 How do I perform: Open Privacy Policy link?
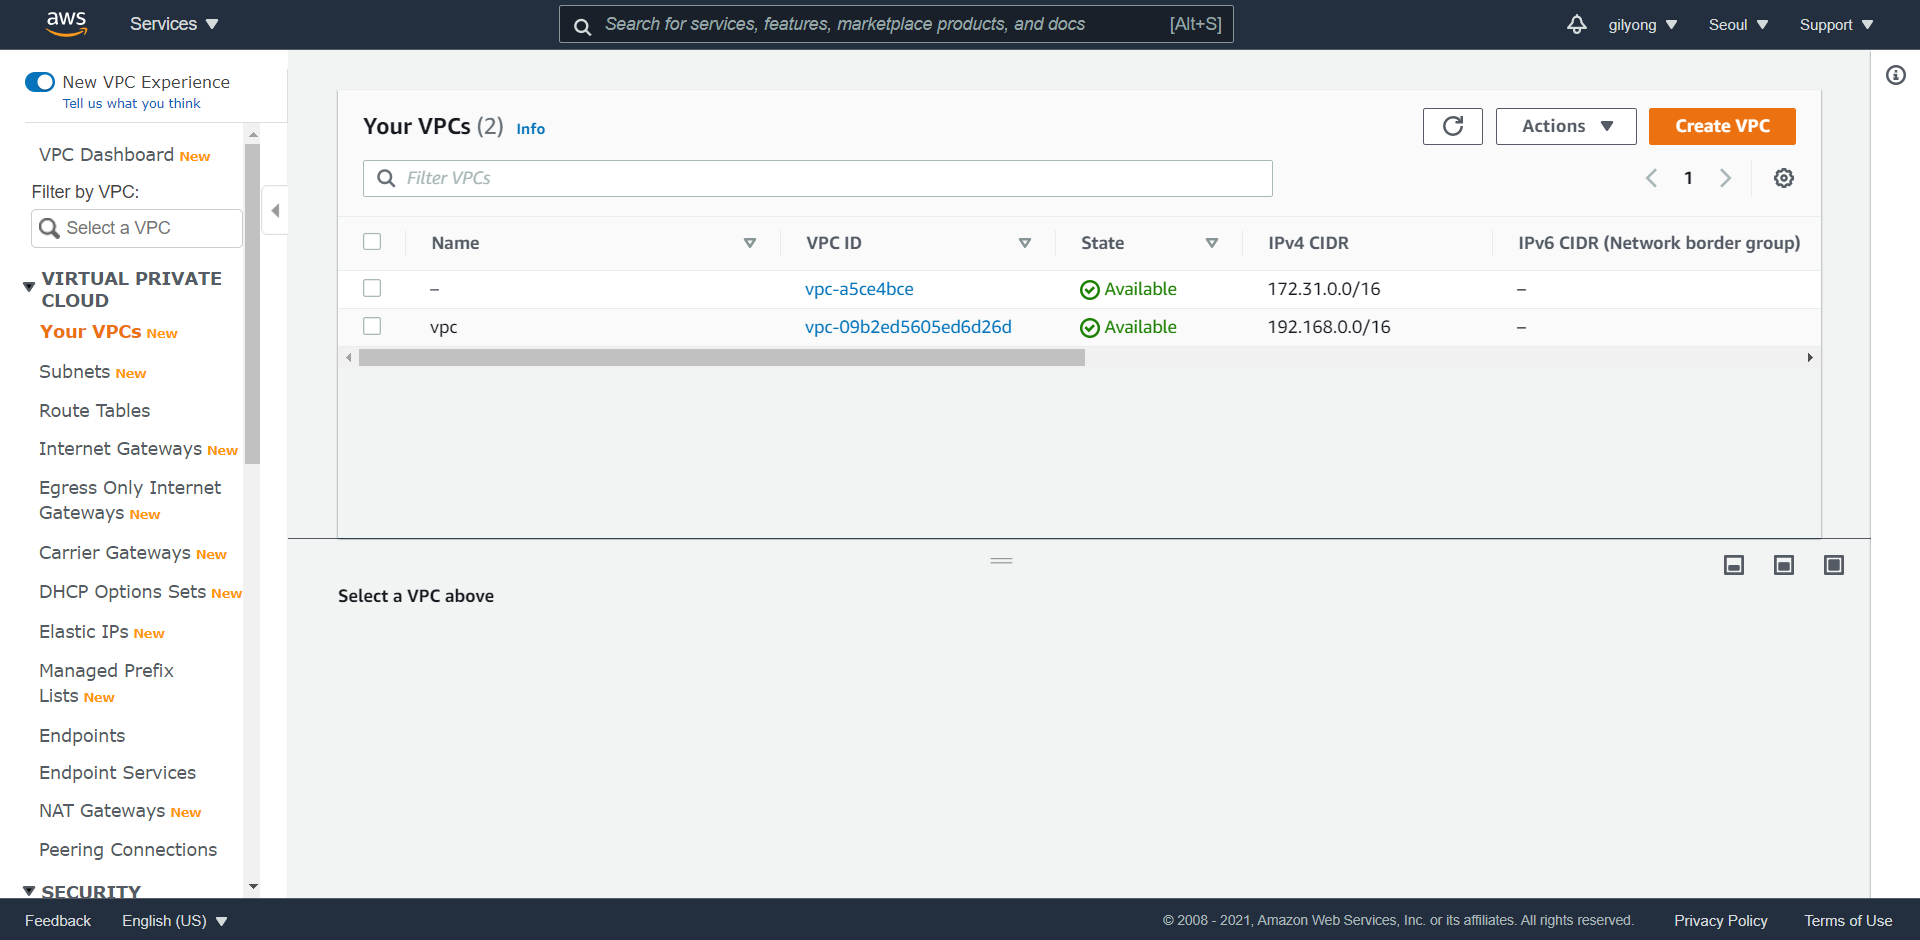click(x=1720, y=921)
